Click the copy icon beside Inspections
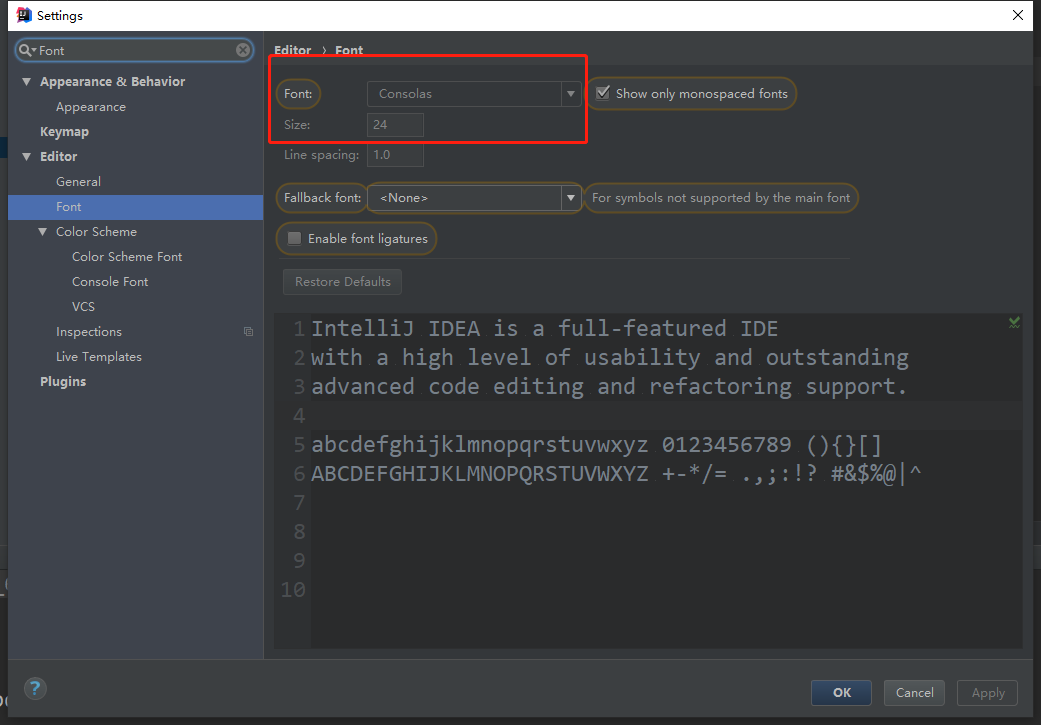 pyautogui.click(x=248, y=331)
